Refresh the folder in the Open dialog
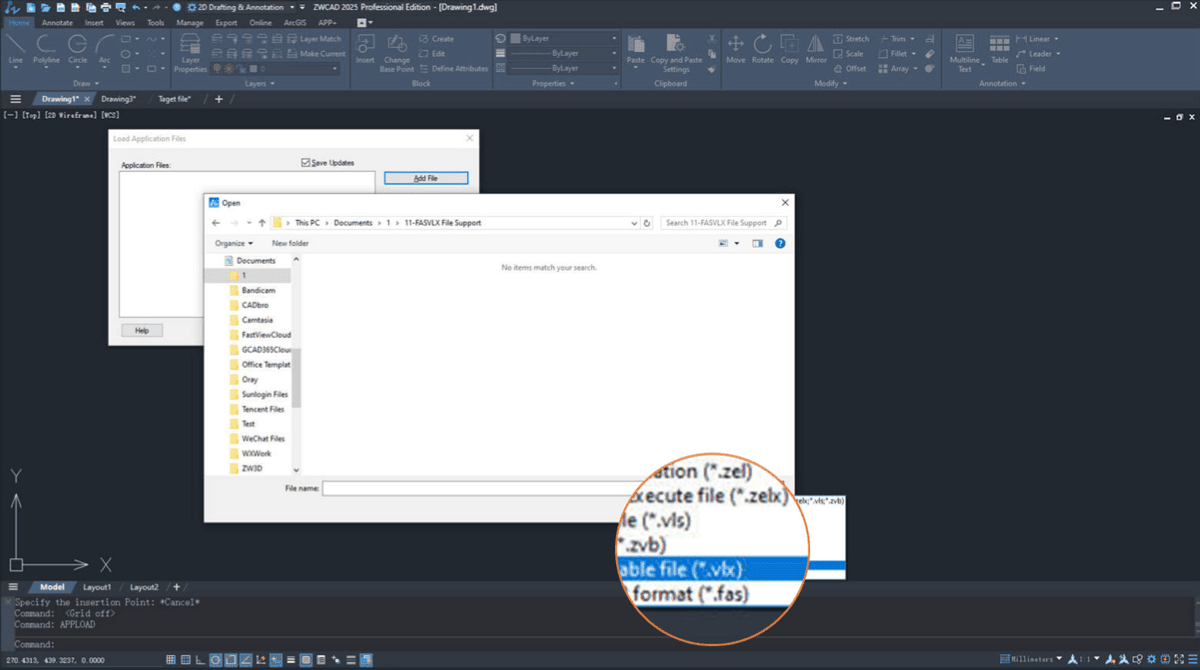Image resolution: width=1200 pixels, height=670 pixels. (647, 223)
